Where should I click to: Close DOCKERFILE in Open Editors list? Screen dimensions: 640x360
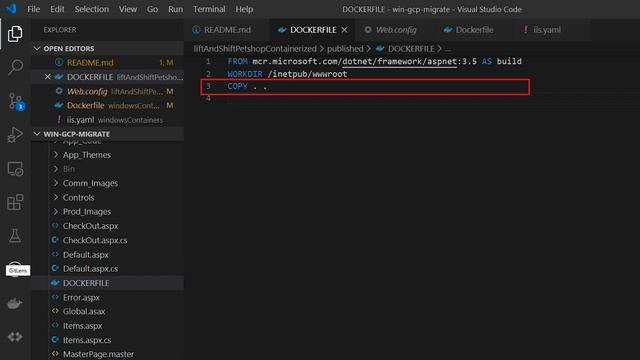point(47,77)
